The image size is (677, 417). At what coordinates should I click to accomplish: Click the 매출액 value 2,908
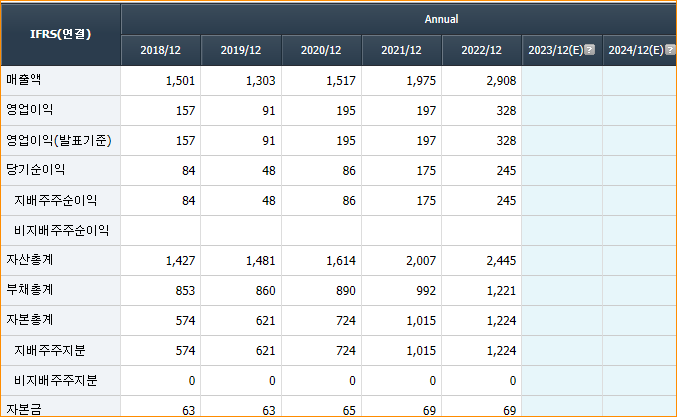click(501, 81)
